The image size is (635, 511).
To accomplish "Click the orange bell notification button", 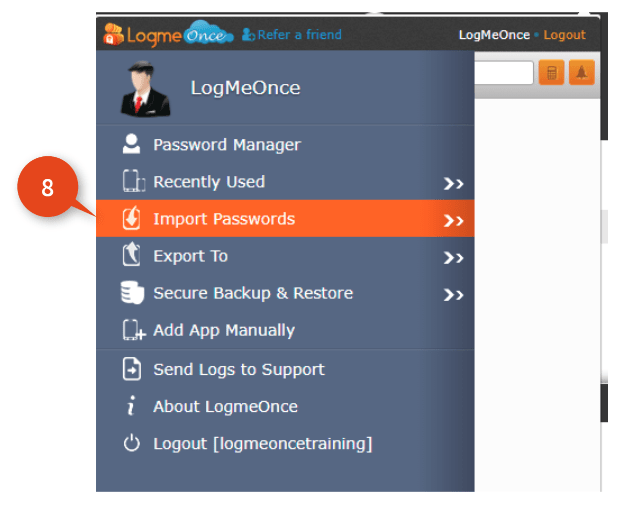I will [582, 72].
